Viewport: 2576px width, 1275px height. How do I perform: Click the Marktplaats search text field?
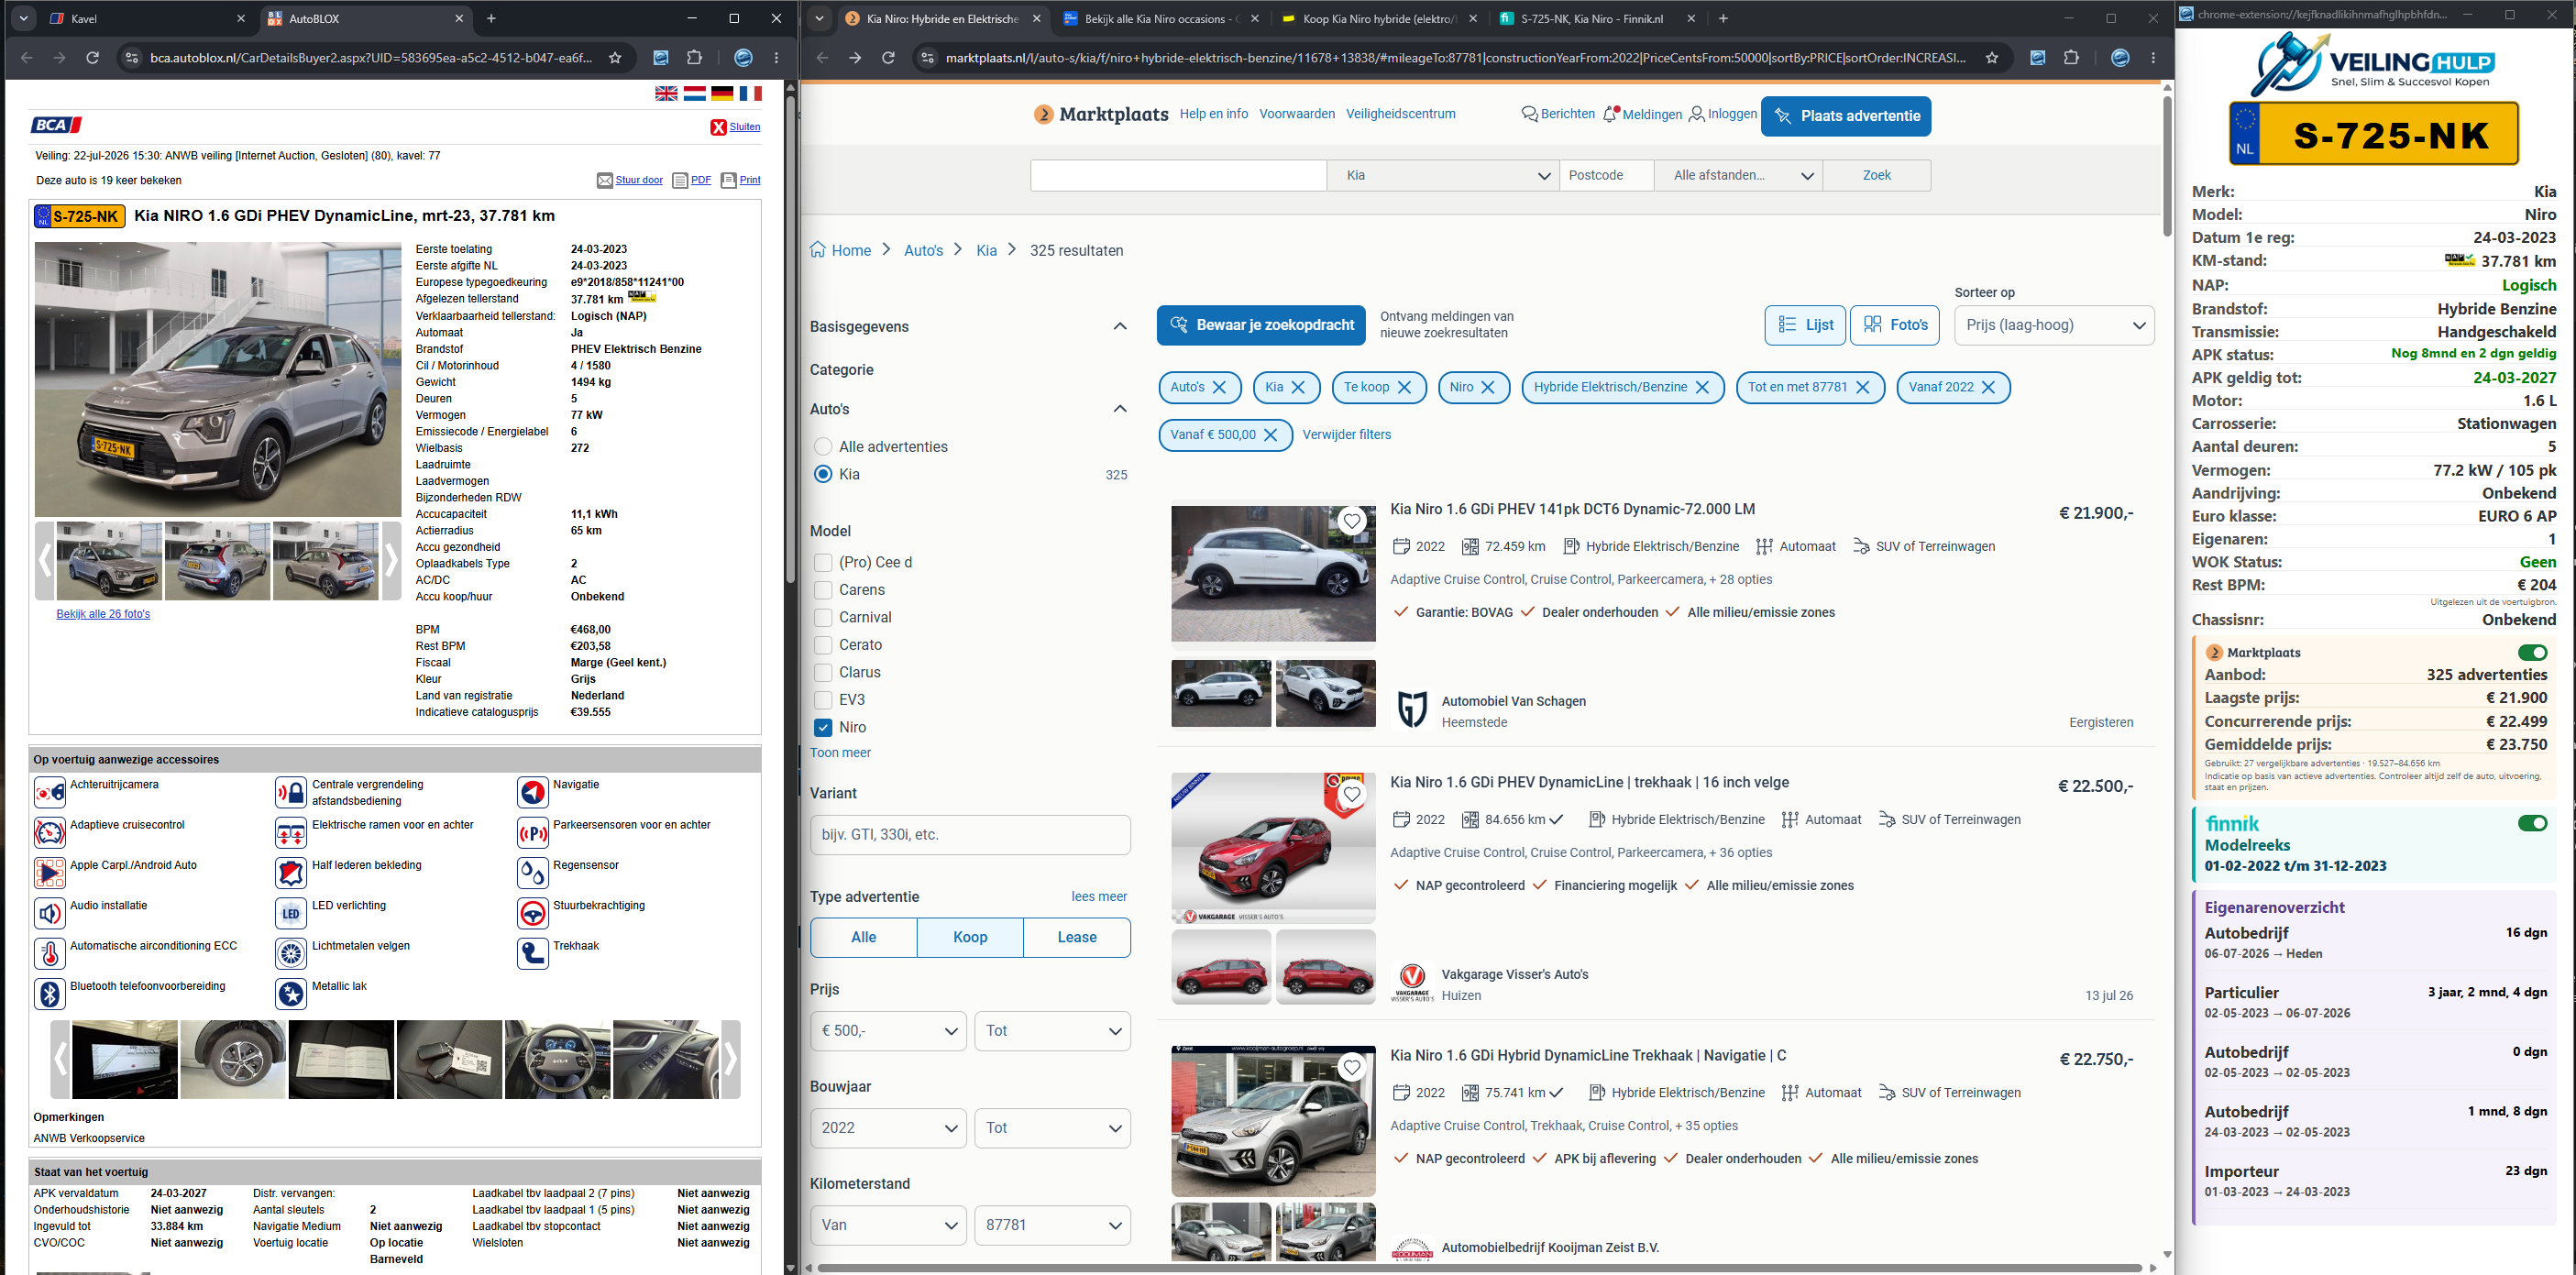click(1178, 175)
